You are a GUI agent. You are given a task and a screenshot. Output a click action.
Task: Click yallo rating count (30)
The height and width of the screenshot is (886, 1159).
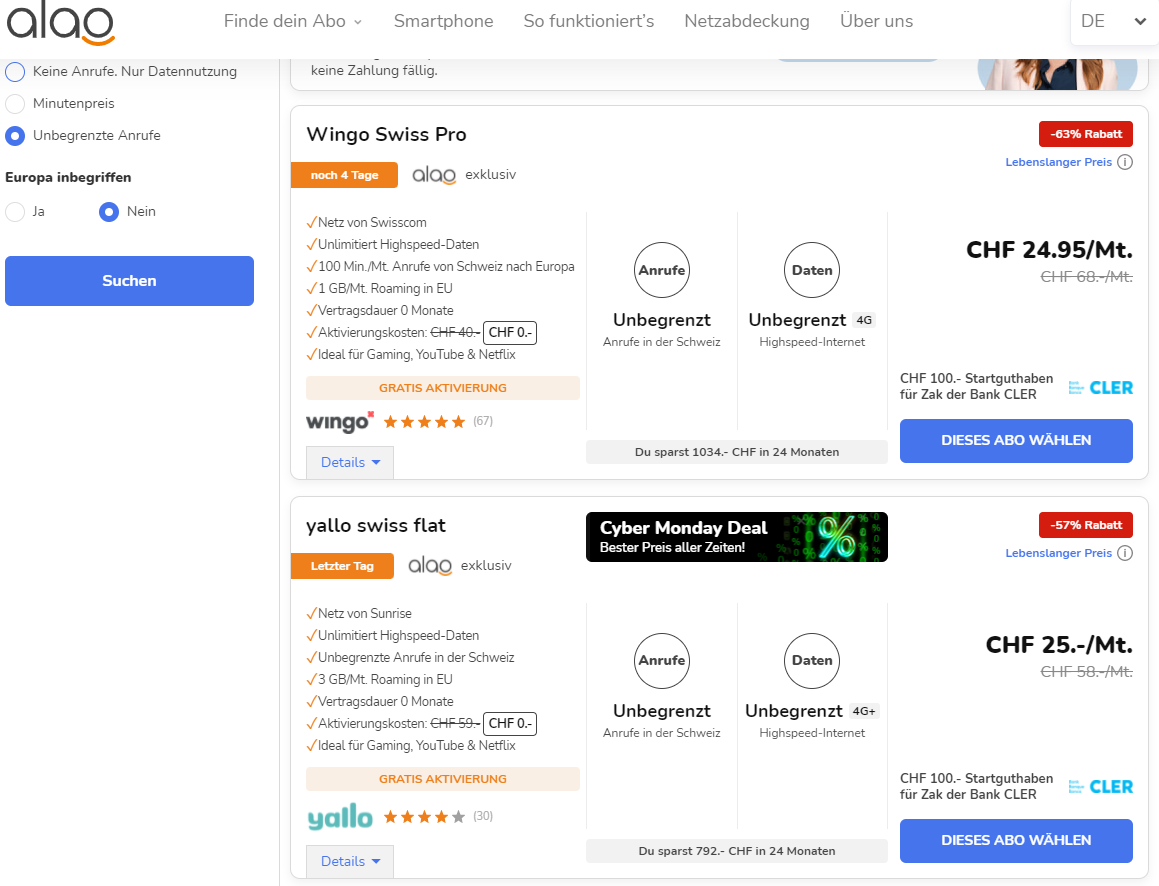(x=483, y=816)
